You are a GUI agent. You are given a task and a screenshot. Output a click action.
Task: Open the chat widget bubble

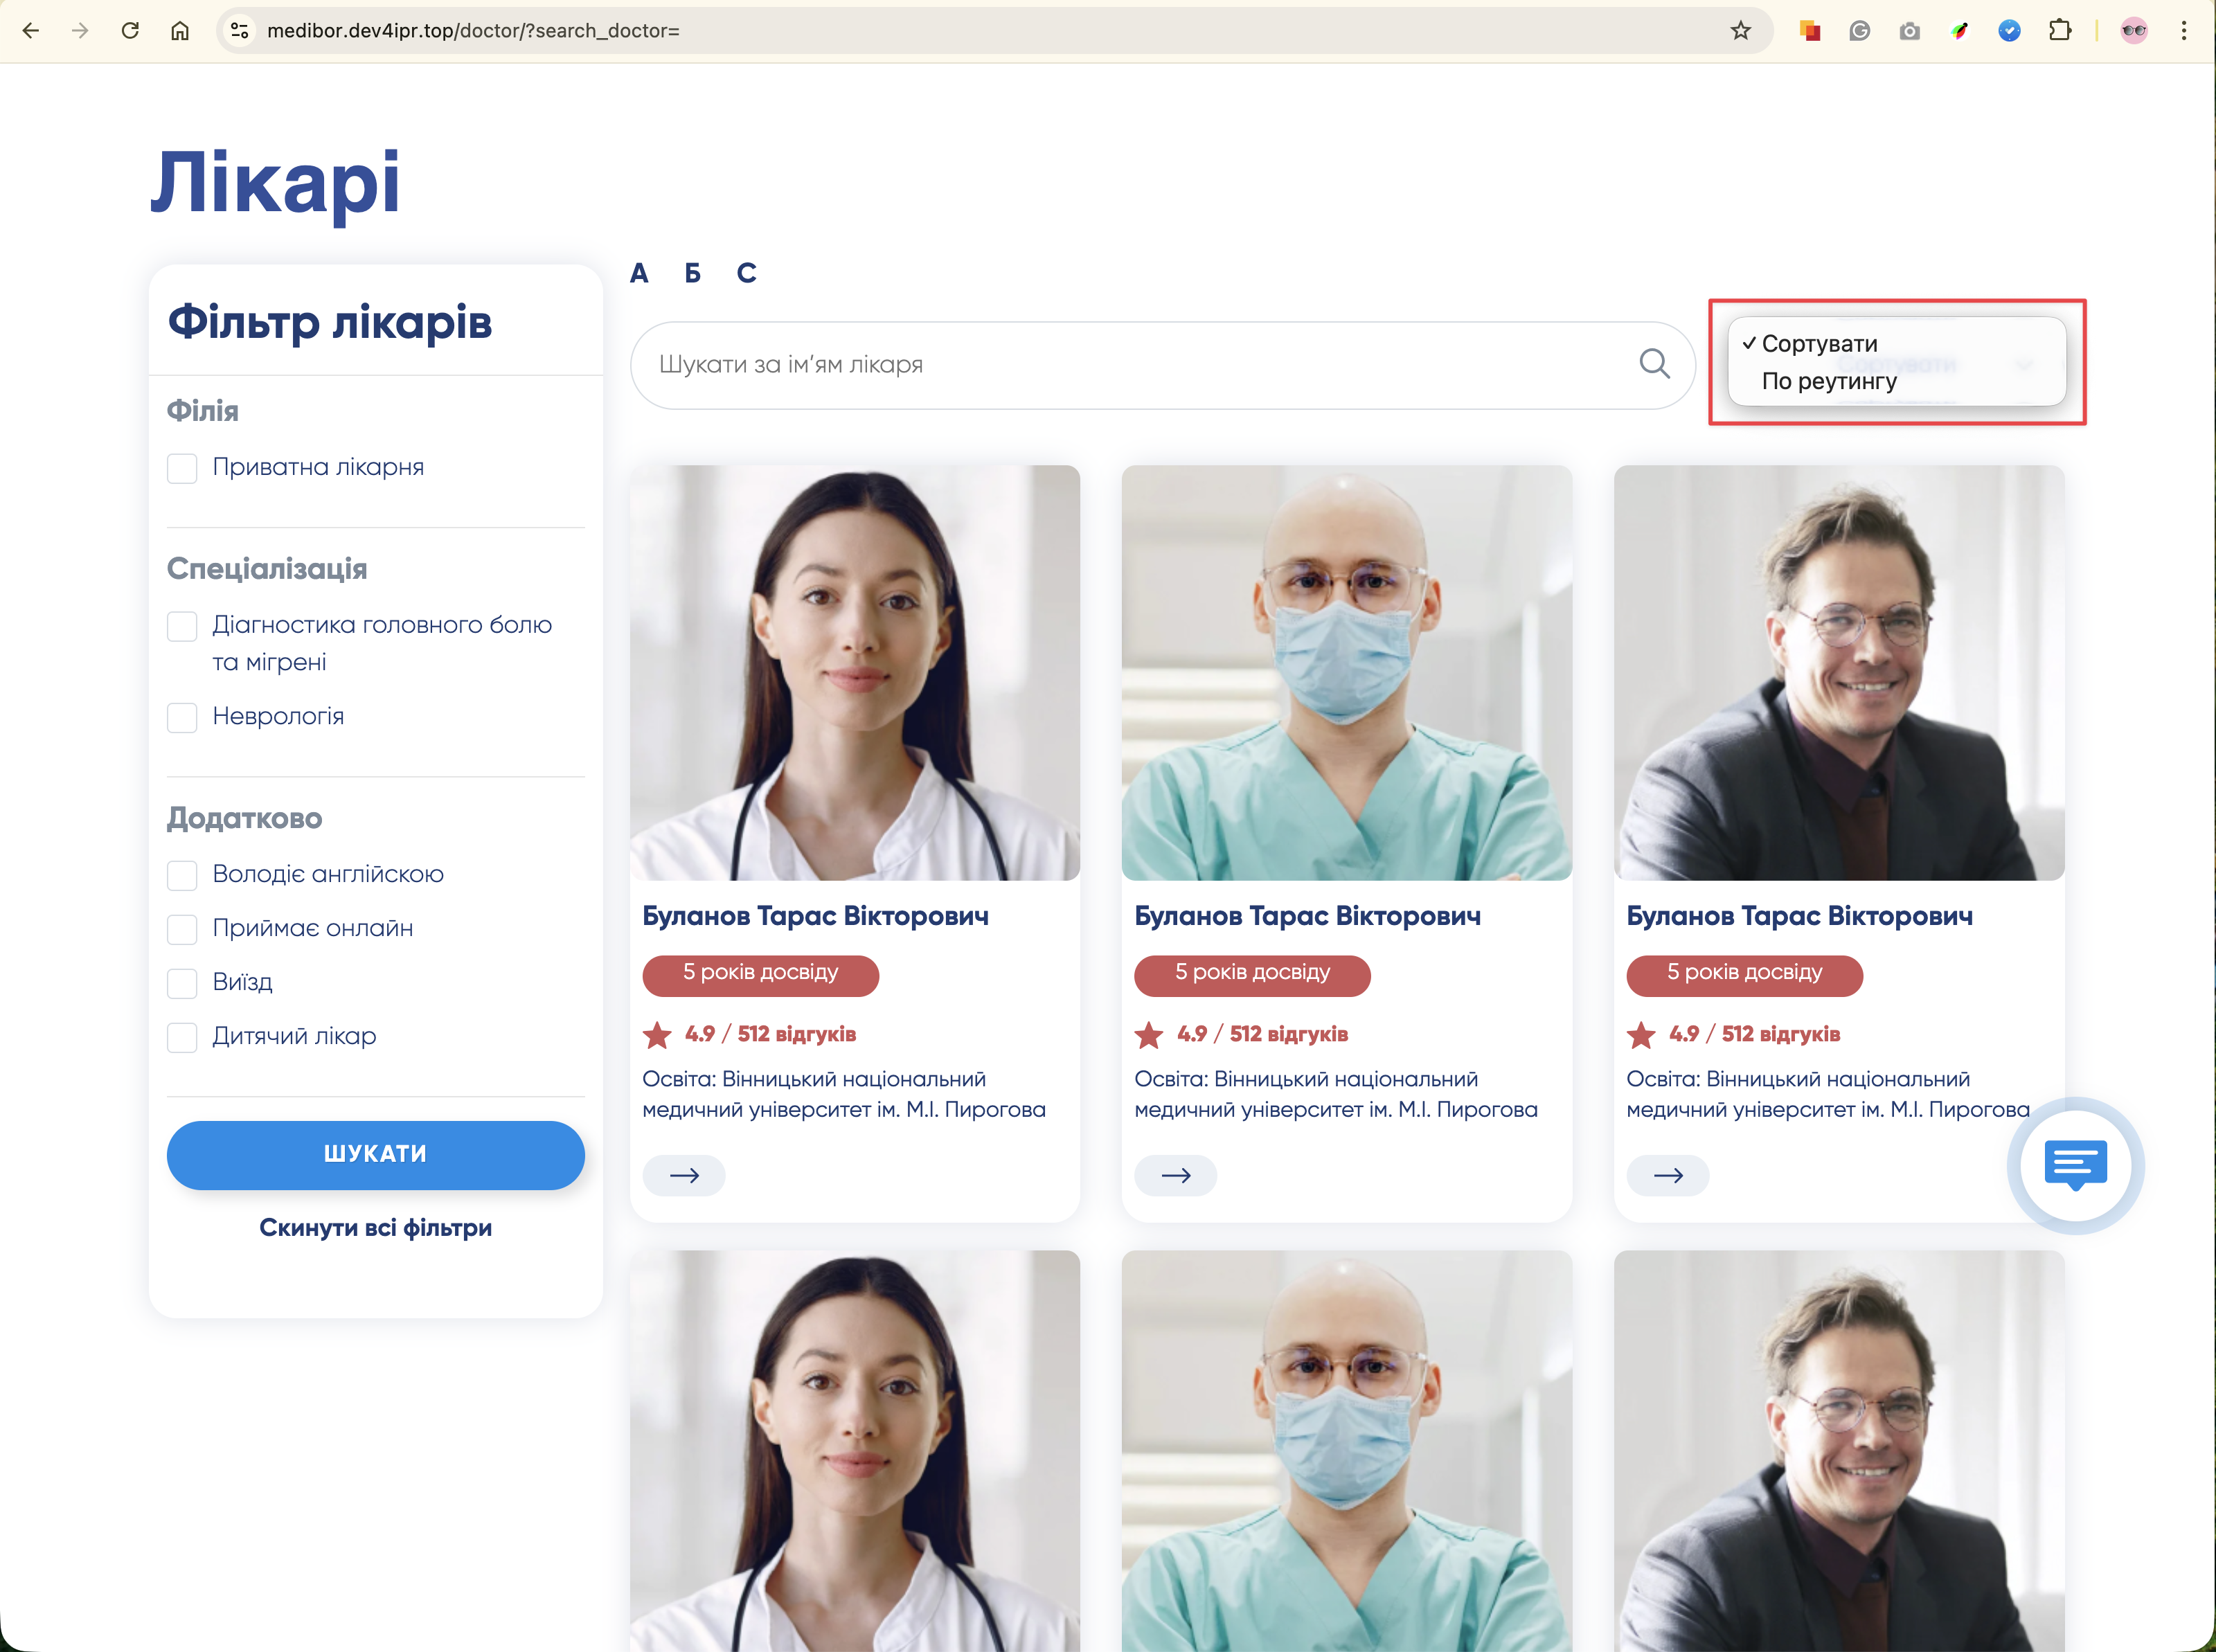click(x=2075, y=1165)
